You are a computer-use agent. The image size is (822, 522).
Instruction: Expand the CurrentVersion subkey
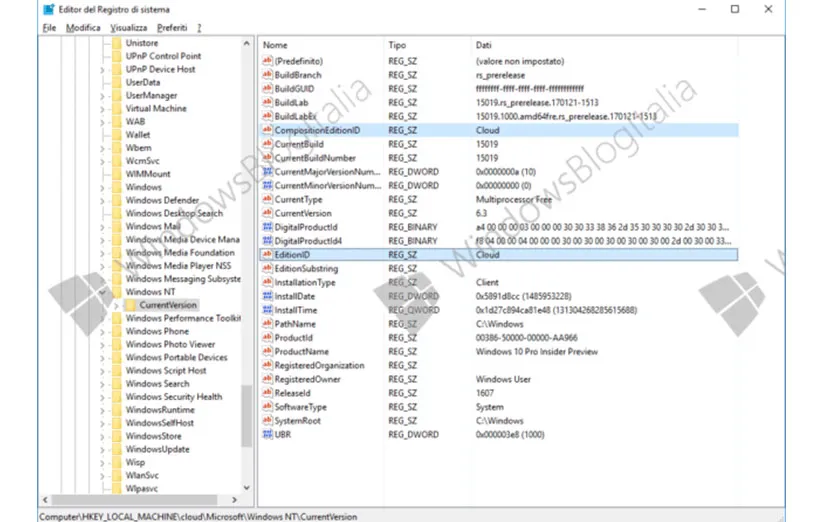tap(116, 306)
